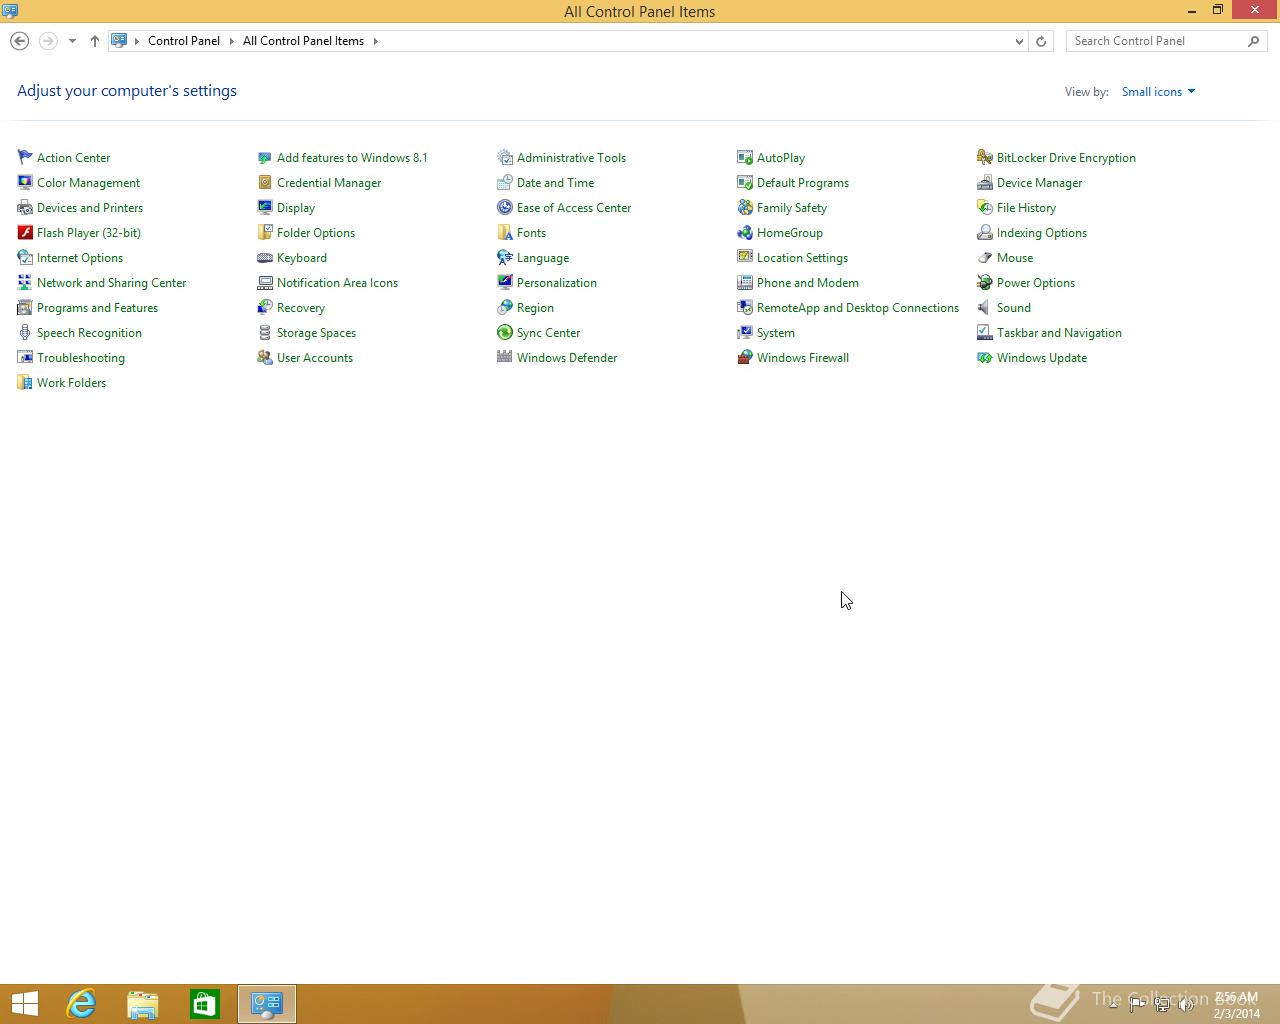Open the Region link
1280x1024 pixels.
click(x=535, y=307)
